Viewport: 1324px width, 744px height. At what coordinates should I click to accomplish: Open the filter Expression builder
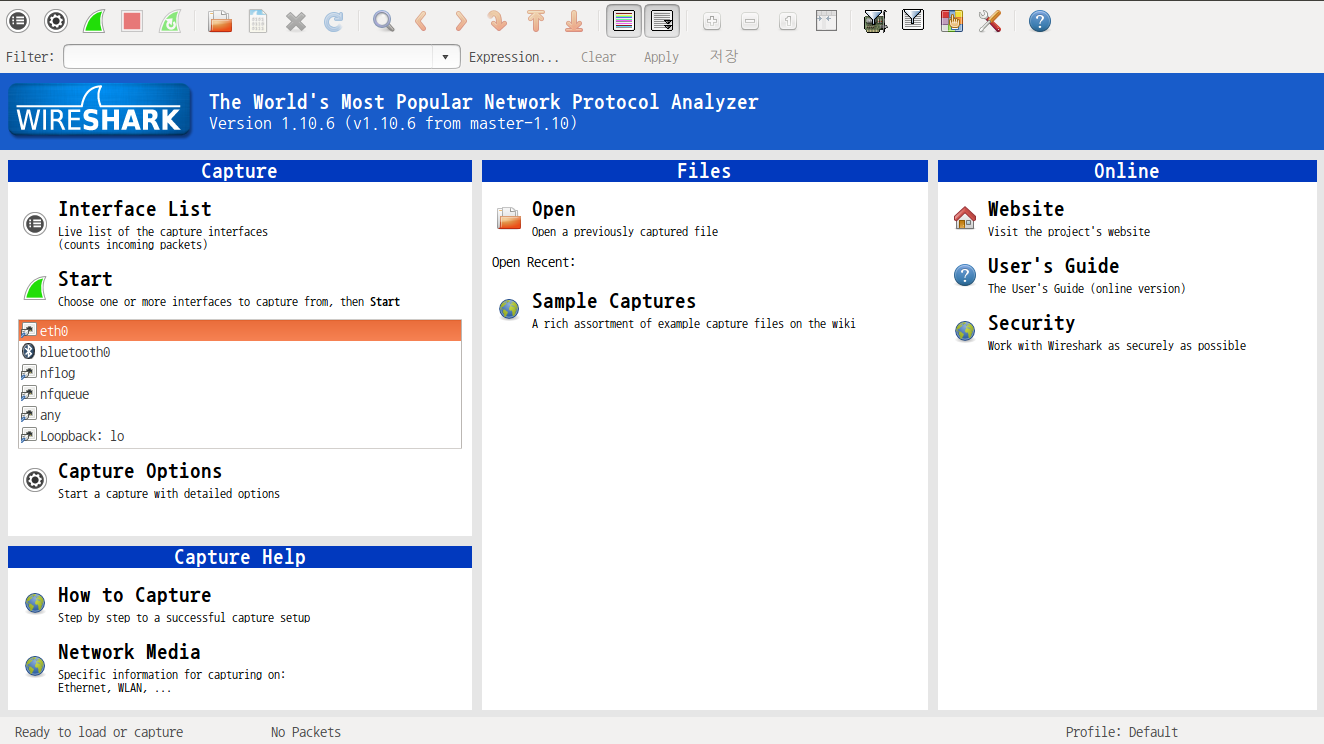pos(514,57)
